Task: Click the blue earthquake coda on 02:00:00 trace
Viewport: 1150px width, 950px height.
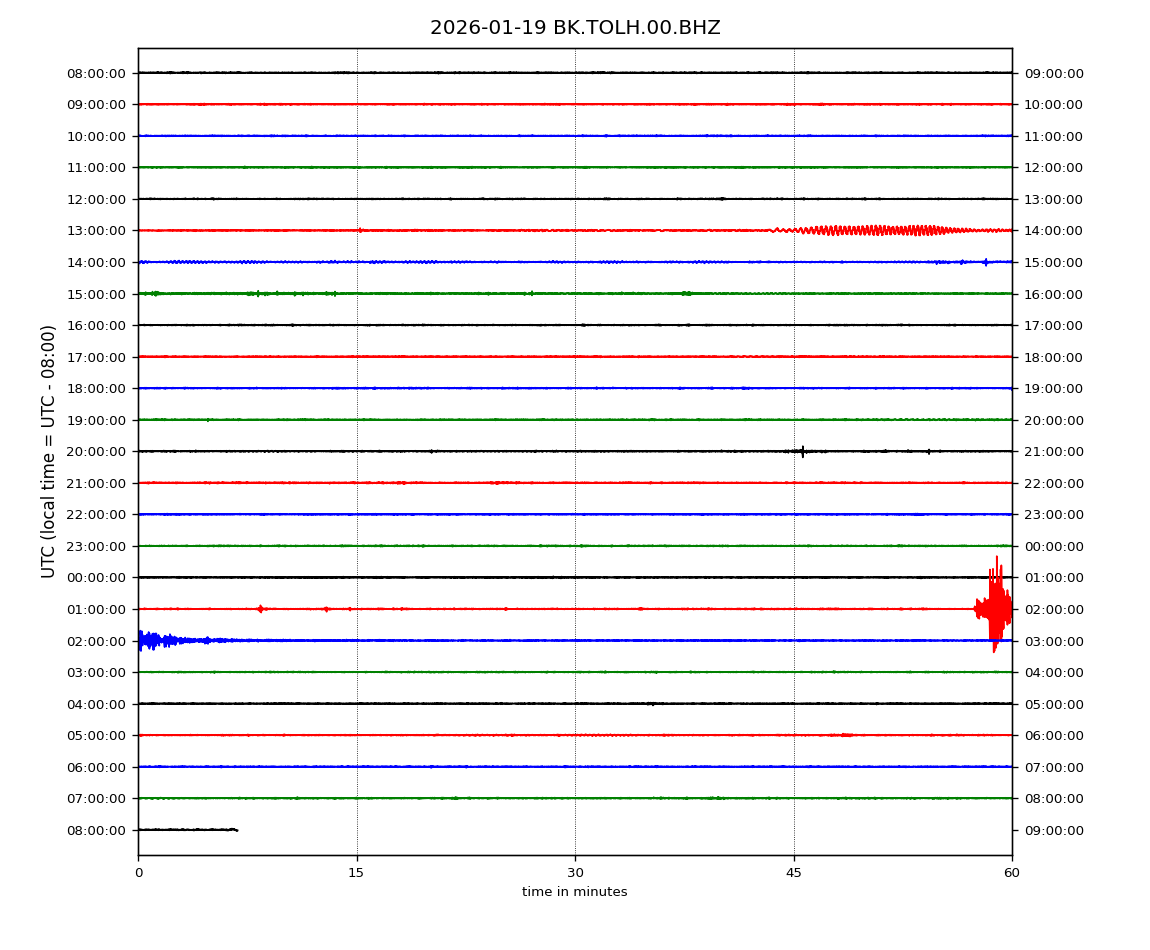Action: [155, 640]
